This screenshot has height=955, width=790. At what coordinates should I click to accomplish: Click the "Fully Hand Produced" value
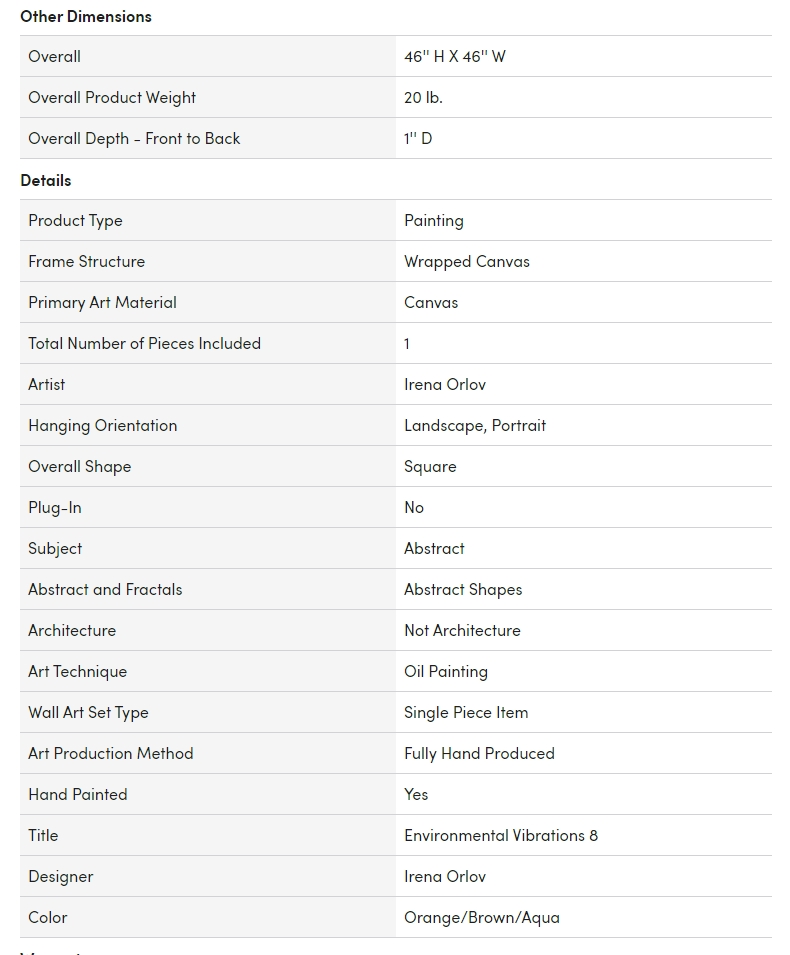(x=479, y=753)
